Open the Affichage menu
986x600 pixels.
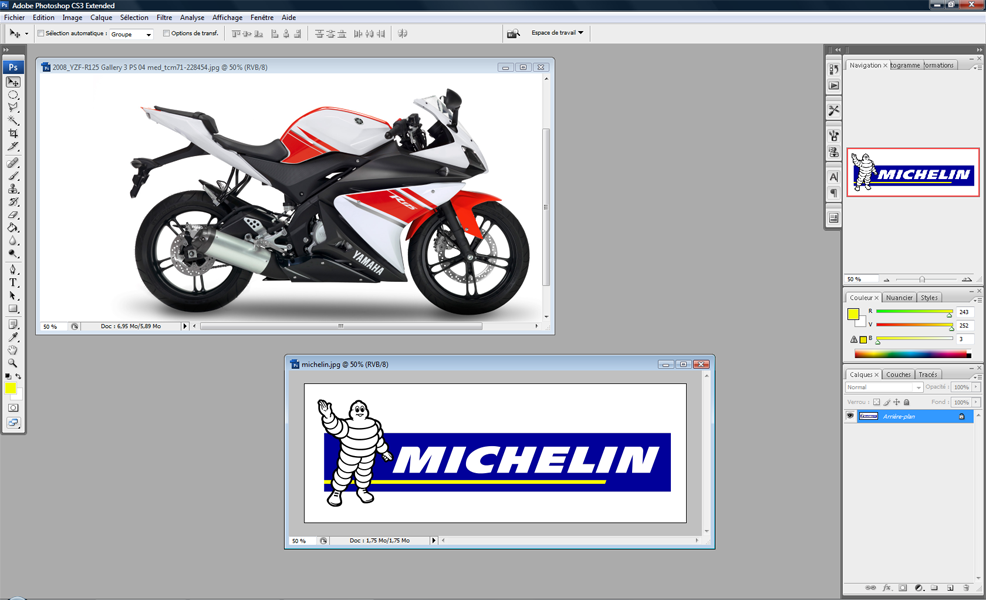point(227,18)
